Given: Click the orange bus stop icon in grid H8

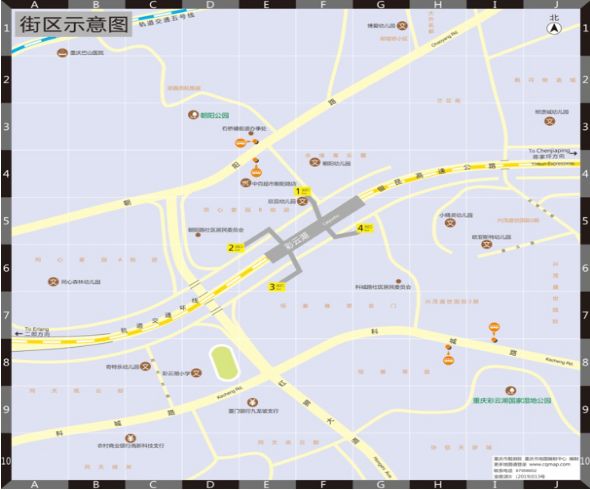Looking at the screenshot, I should coord(448,360).
